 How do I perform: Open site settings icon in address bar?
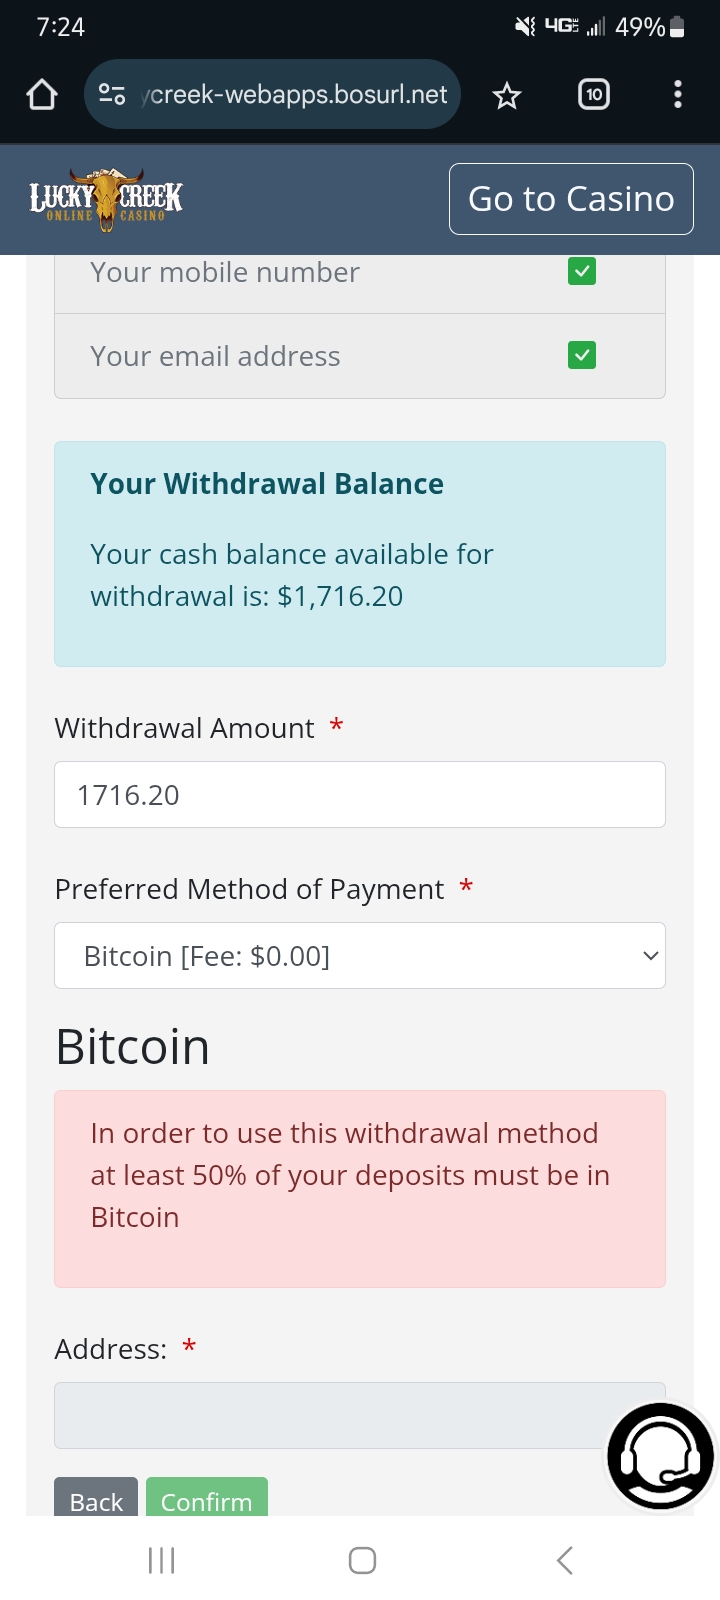coord(112,95)
